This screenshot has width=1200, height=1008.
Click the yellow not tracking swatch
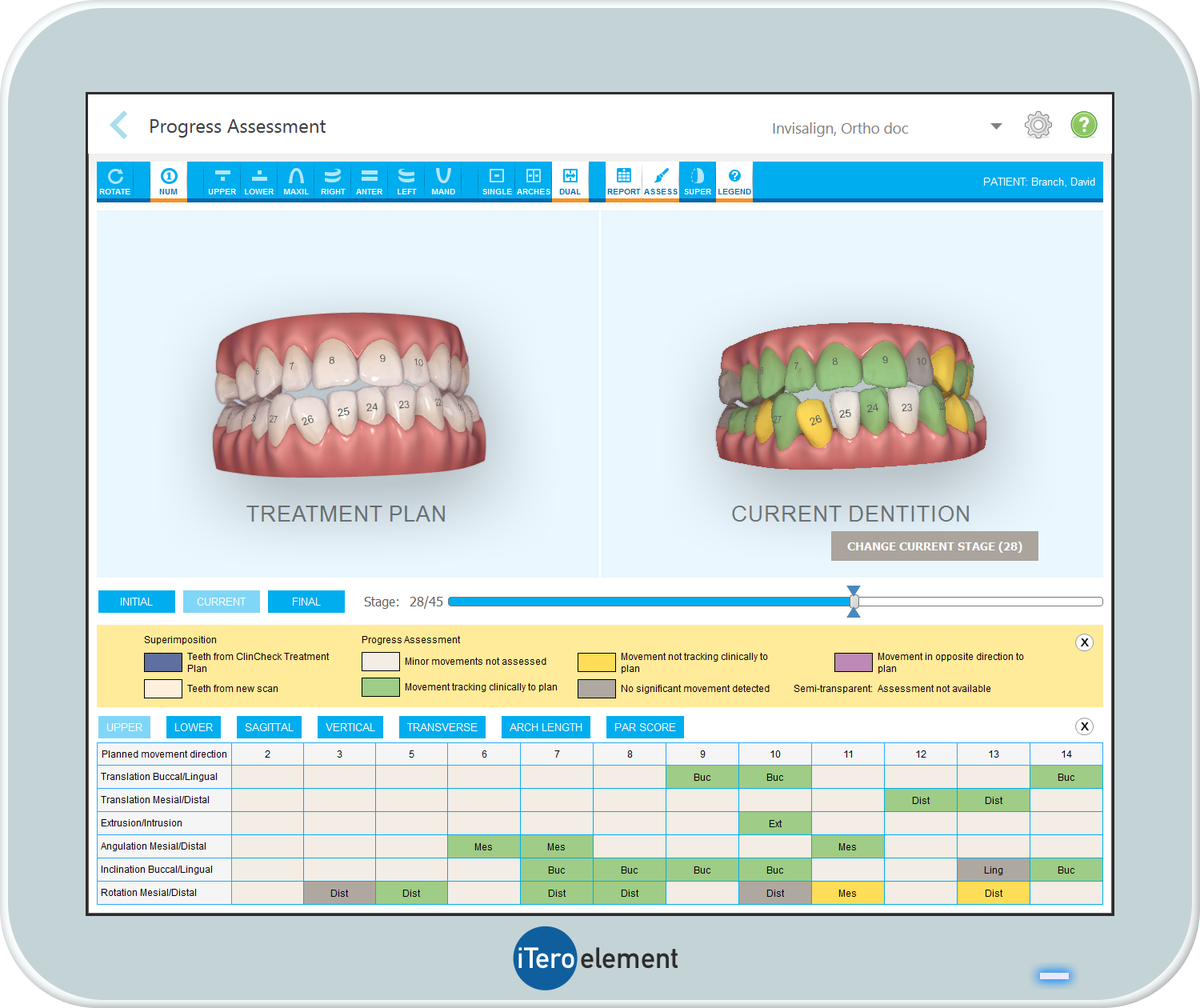click(x=597, y=662)
